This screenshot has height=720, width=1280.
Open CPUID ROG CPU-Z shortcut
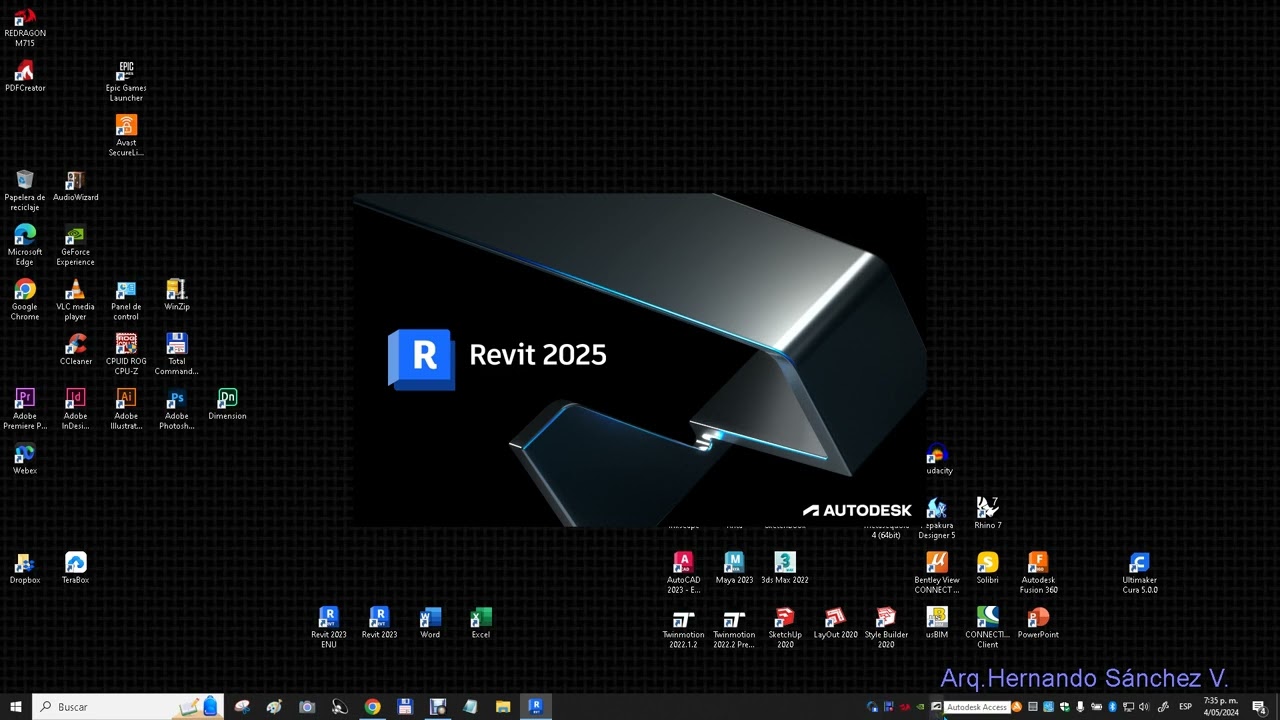pyautogui.click(x=126, y=355)
